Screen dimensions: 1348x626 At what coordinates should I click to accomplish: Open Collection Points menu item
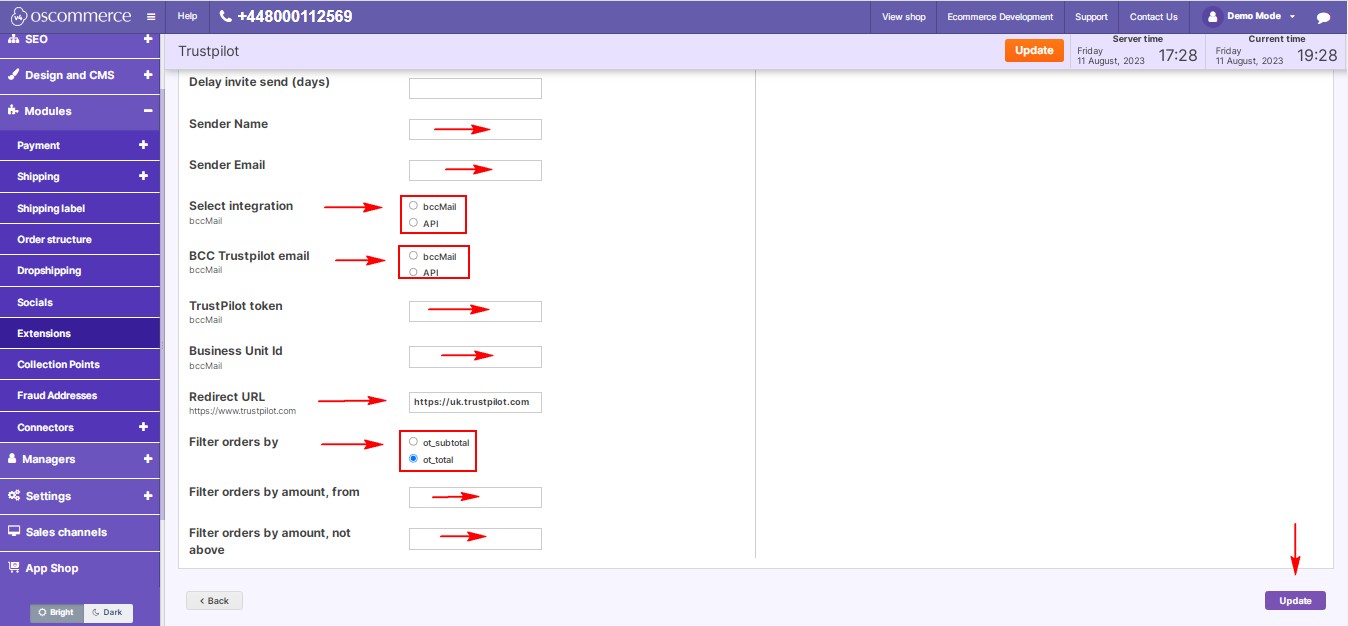pyautogui.click(x=80, y=364)
